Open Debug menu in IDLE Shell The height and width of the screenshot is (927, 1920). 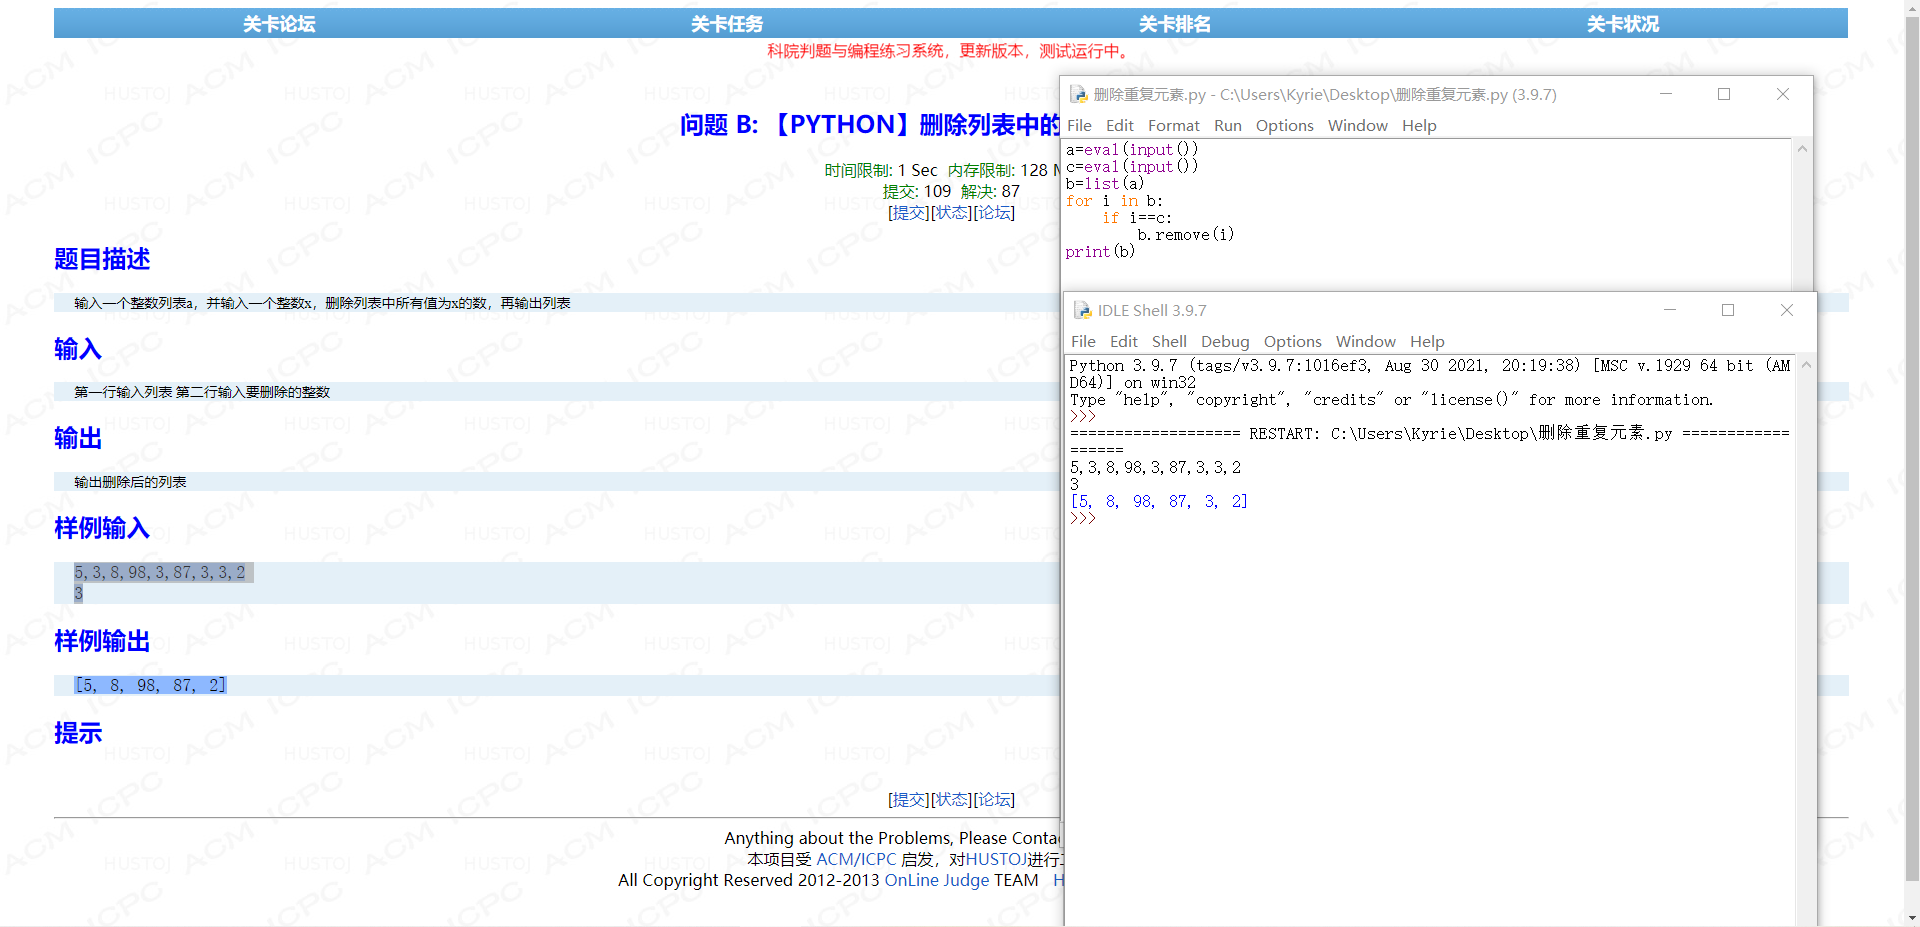pos(1225,341)
